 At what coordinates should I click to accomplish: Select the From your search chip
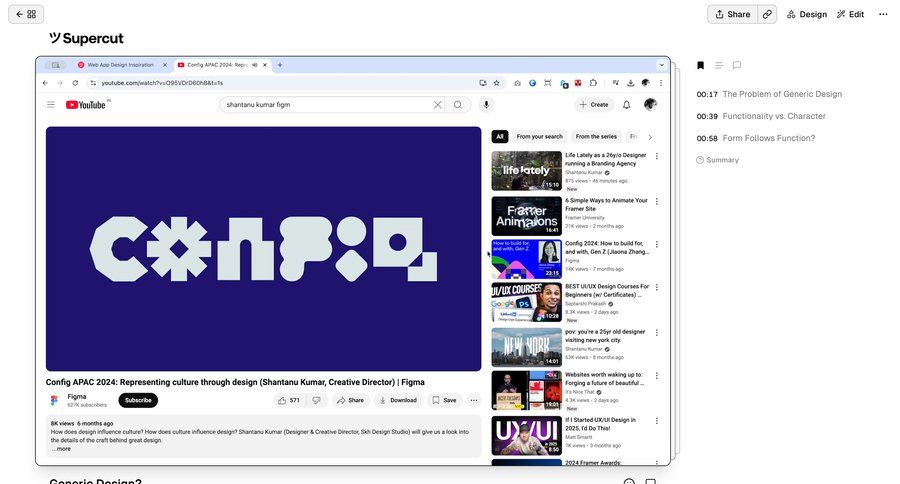(539, 137)
